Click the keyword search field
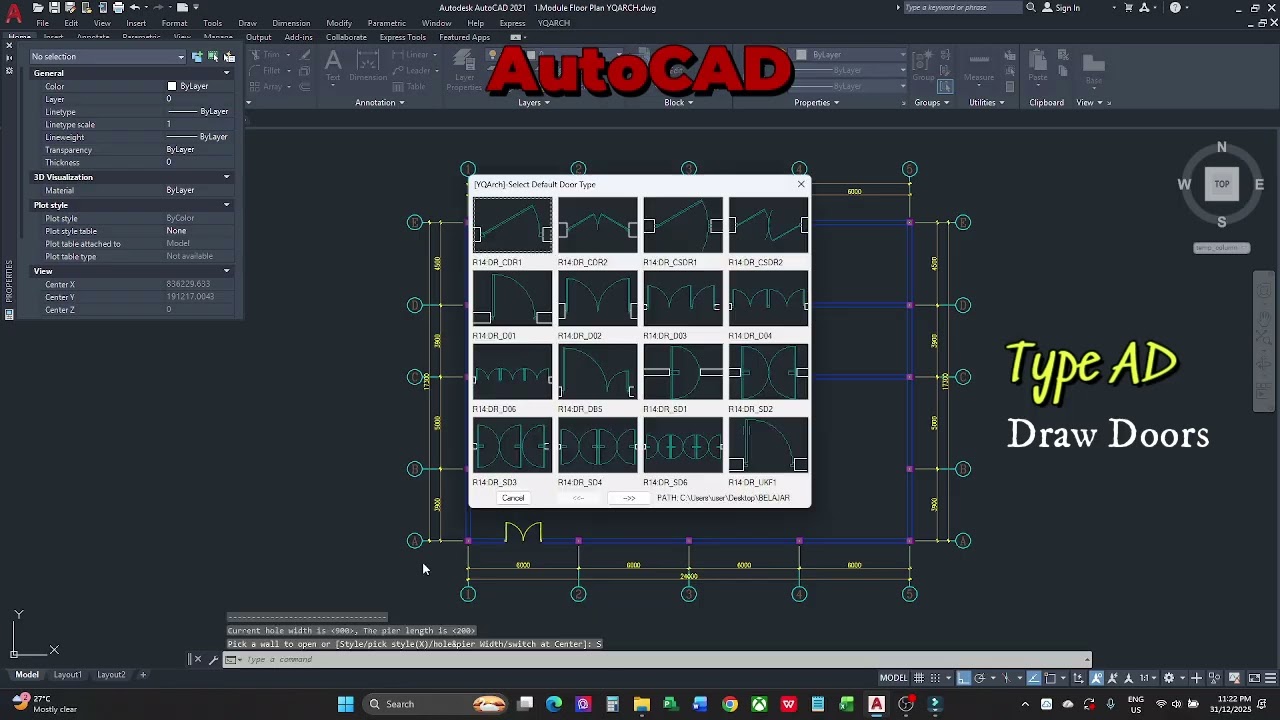This screenshot has height=720, width=1280. tap(961, 7)
